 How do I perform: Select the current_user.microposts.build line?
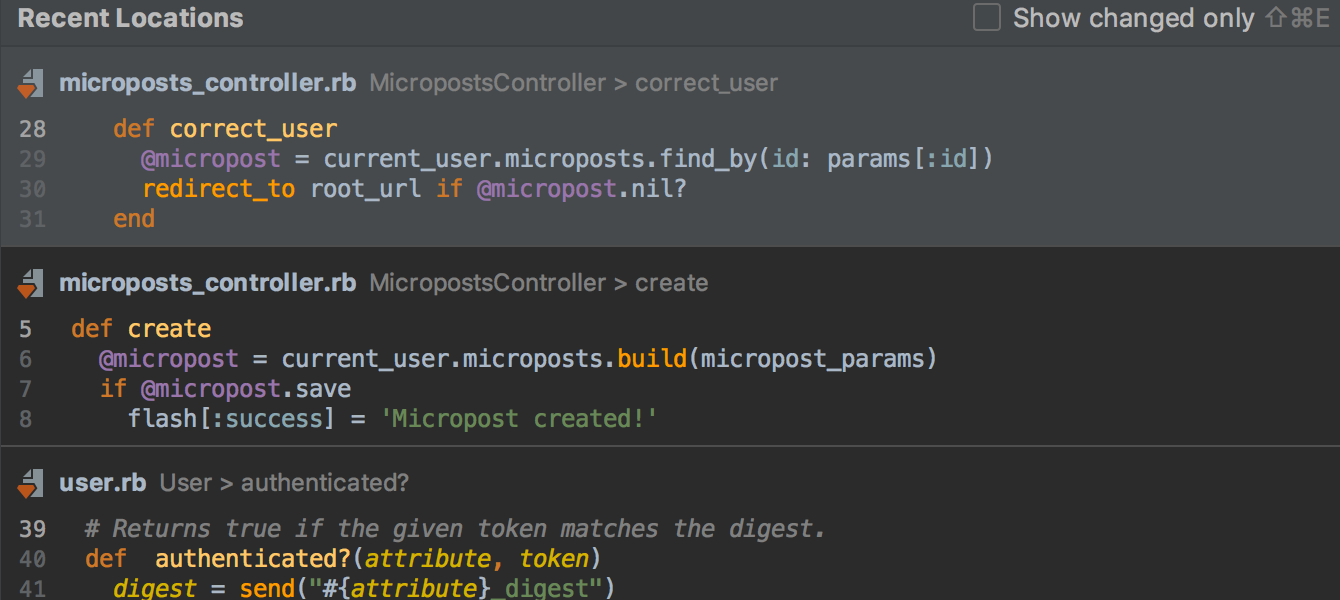point(517,359)
